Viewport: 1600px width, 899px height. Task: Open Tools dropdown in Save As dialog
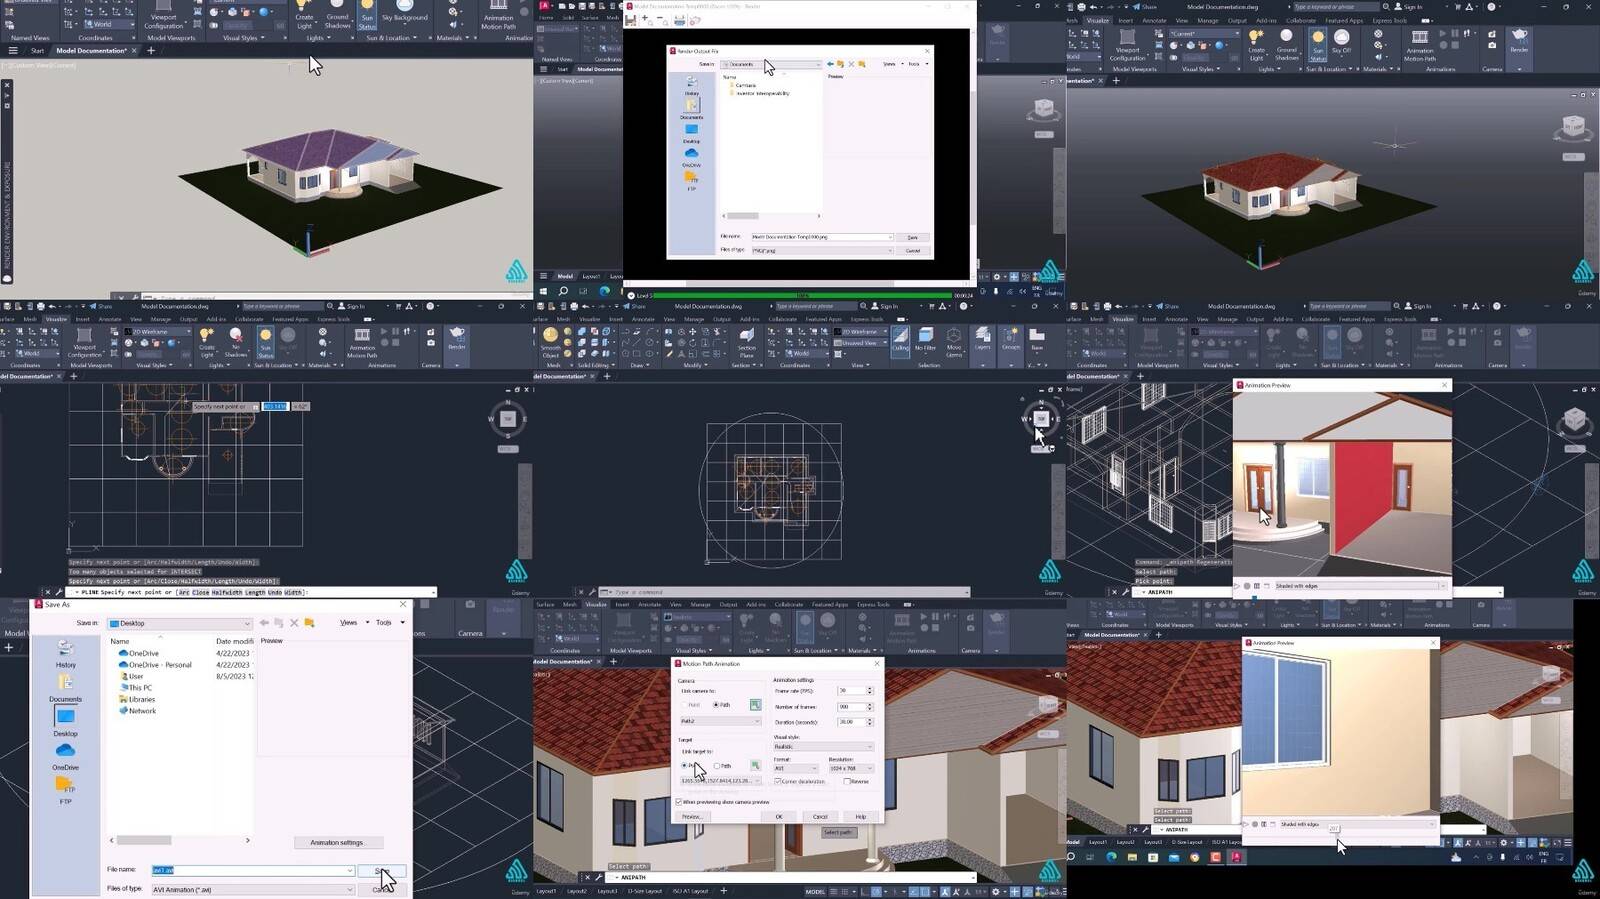coord(390,623)
